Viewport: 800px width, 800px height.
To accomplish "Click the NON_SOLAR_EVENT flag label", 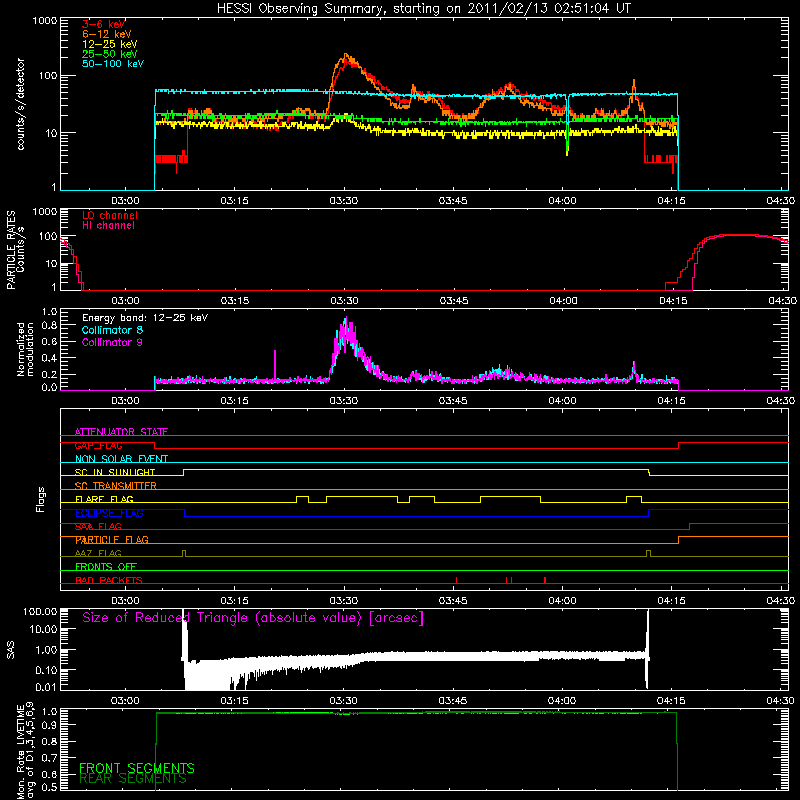I will click(x=121, y=459).
